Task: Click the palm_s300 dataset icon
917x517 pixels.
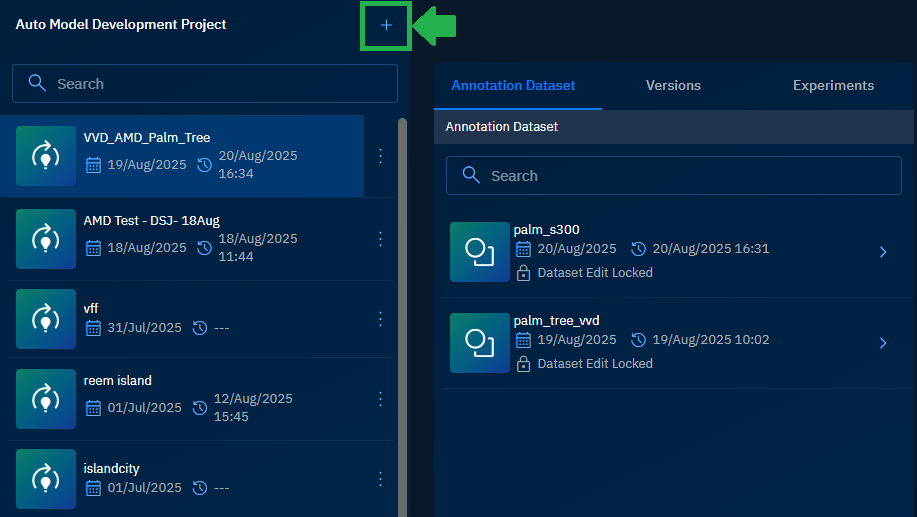Action: [x=479, y=252]
